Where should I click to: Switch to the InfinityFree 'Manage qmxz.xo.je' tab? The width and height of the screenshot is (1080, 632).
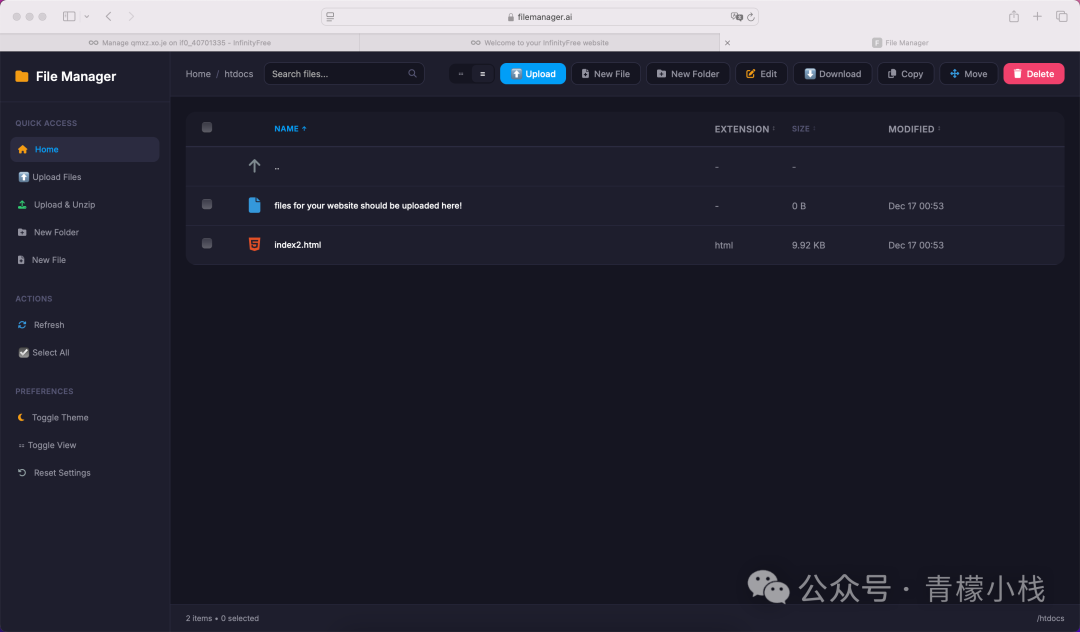click(x=179, y=43)
